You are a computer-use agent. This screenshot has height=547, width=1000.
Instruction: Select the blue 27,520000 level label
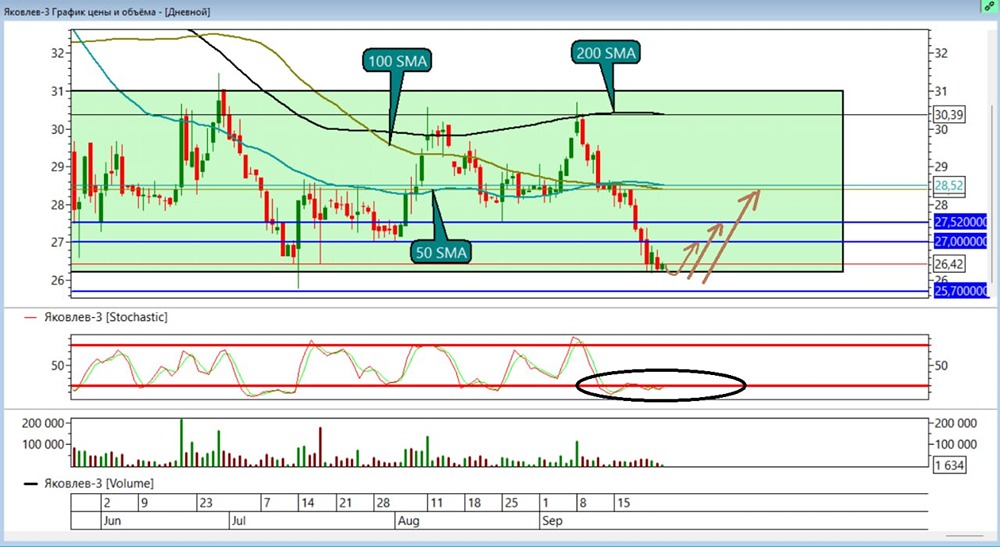960,222
